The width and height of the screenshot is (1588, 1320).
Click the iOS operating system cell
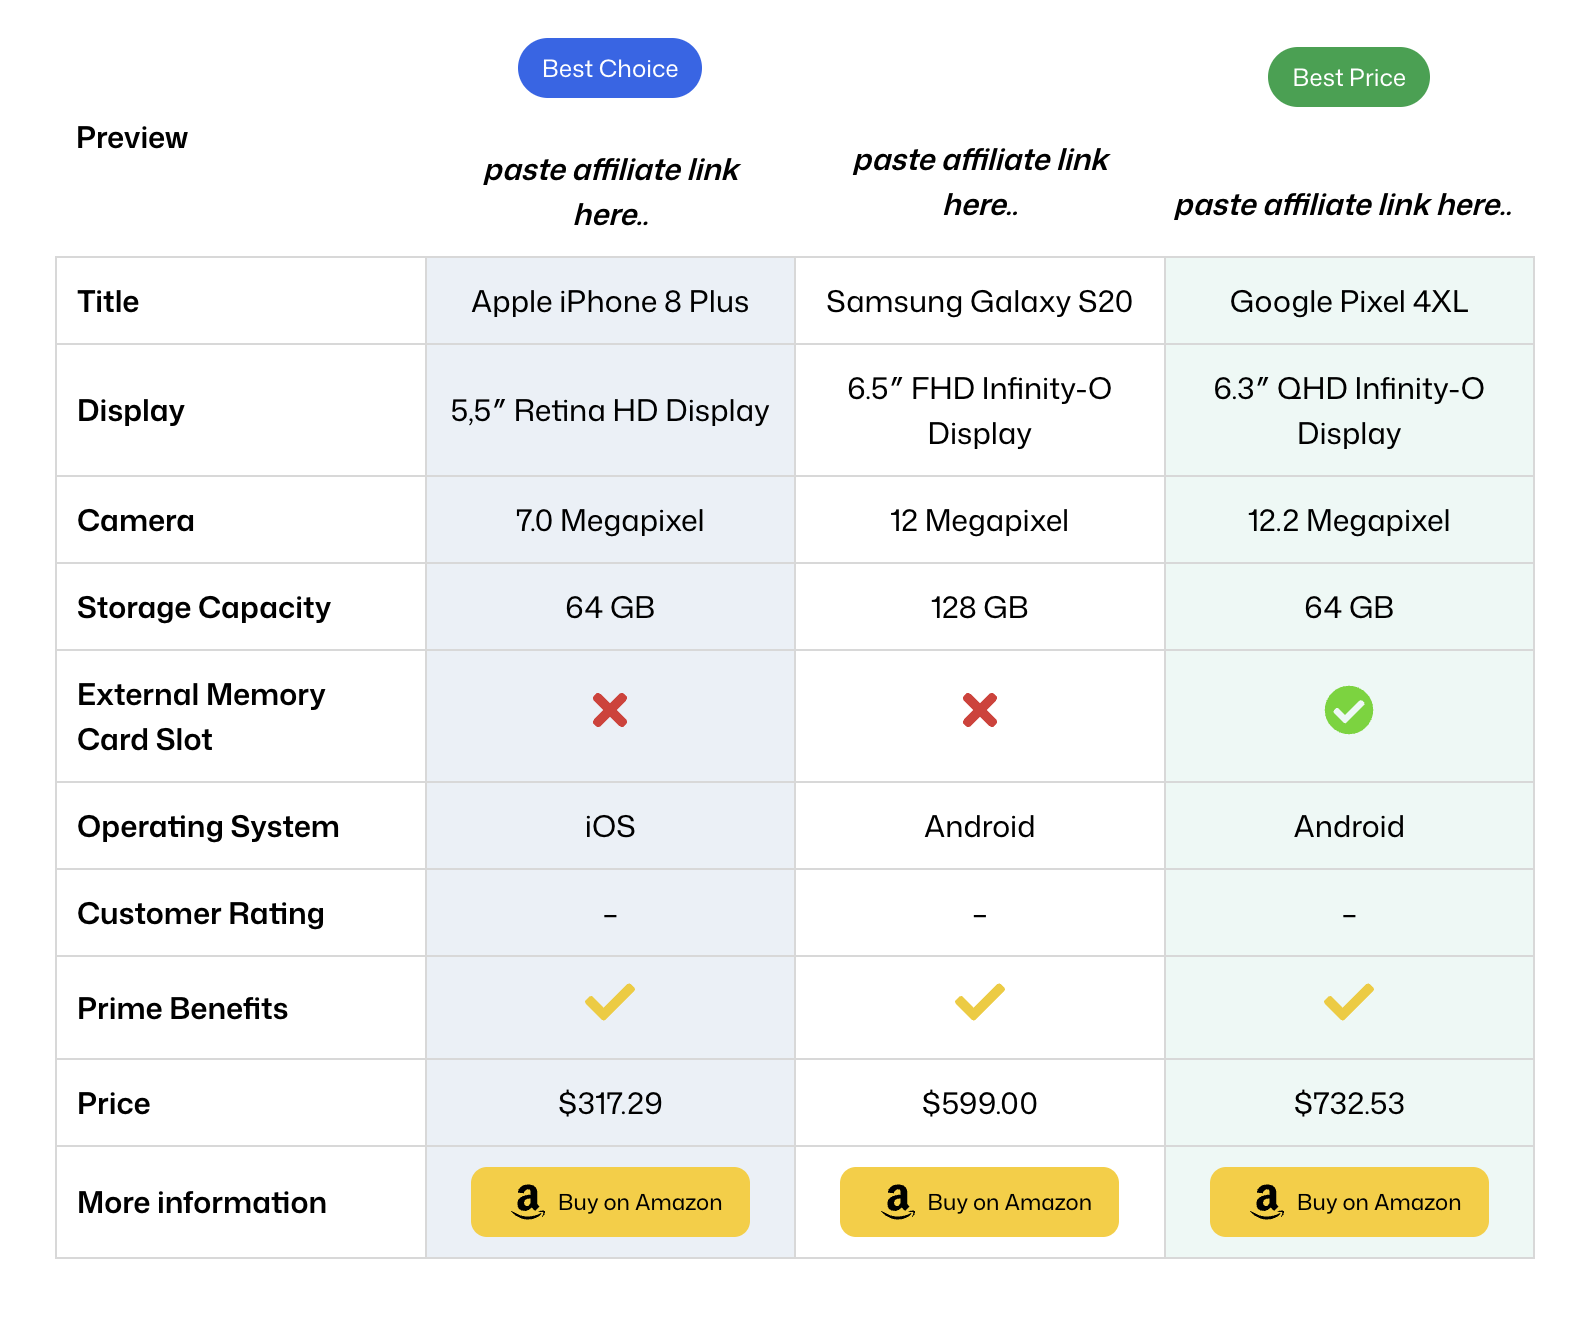[610, 827]
